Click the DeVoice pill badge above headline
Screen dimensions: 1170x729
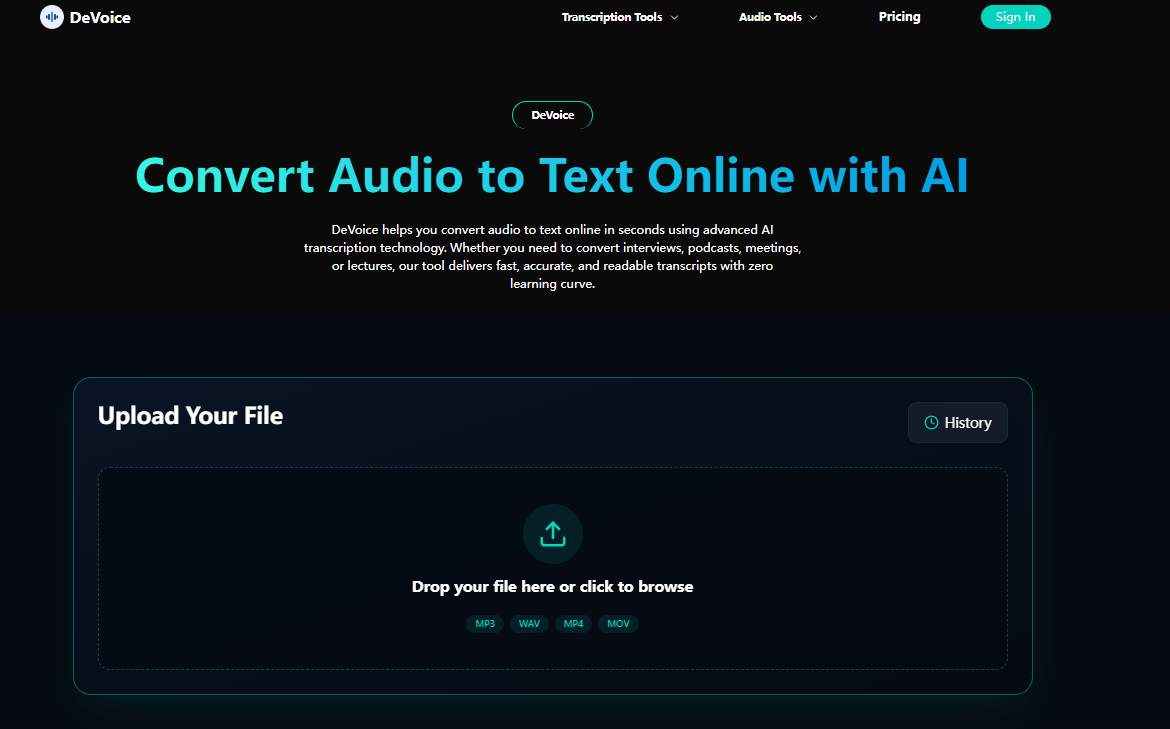tap(552, 115)
